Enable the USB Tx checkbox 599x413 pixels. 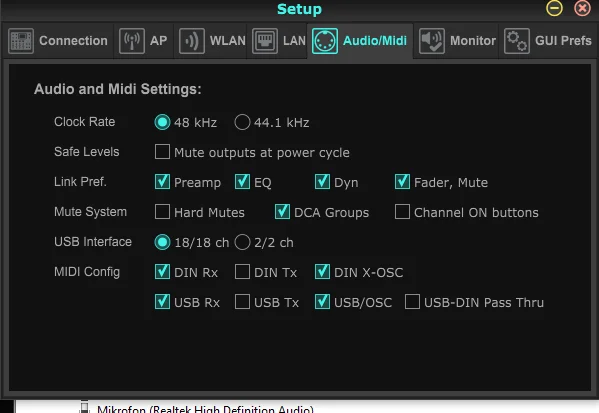(x=242, y=302)
